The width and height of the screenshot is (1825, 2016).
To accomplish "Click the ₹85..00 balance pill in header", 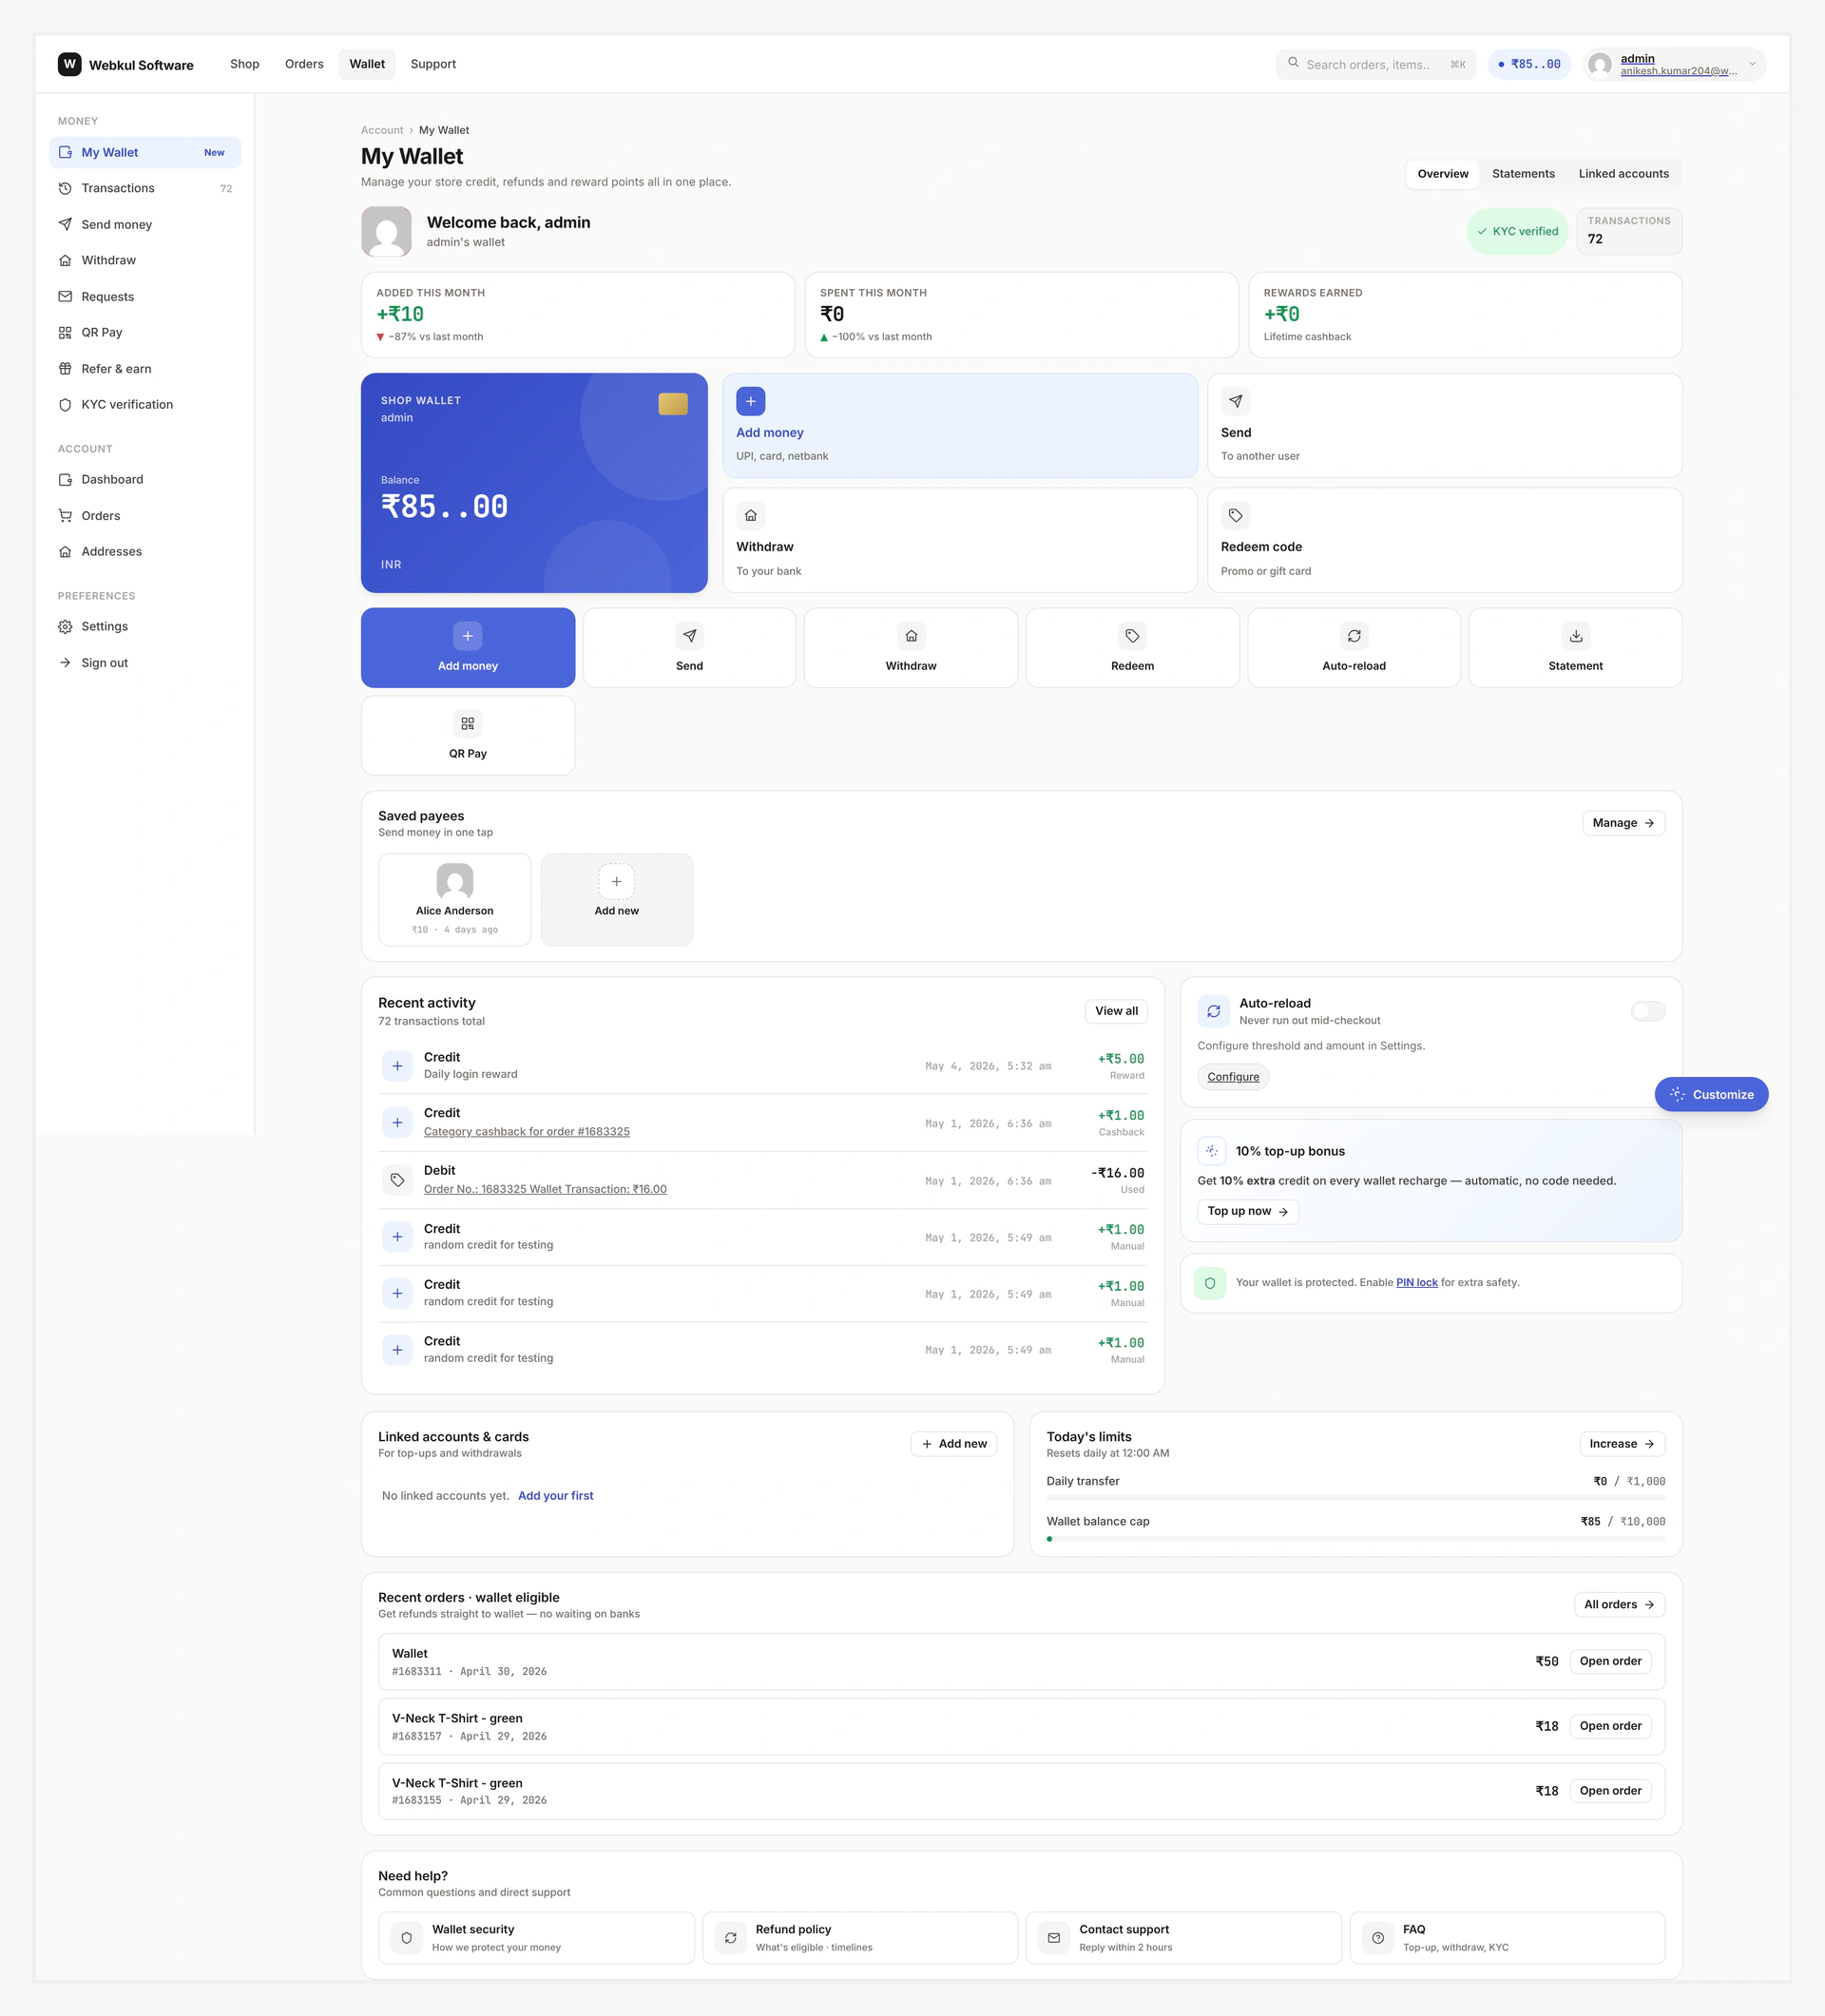I will (1529, 64).
